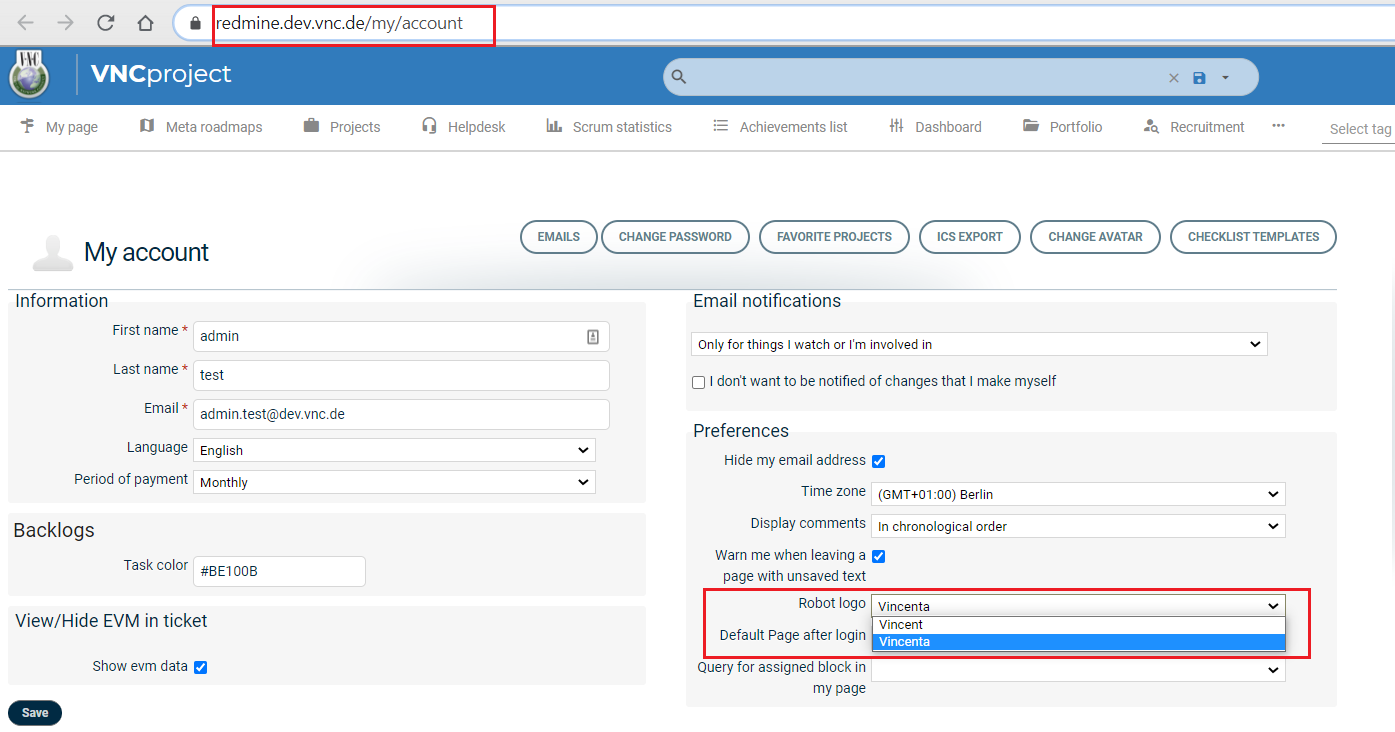The width and height of the screenshot is (1395, 732).
Task: Uncheck Hide my email address
Action: click(878, 461)
